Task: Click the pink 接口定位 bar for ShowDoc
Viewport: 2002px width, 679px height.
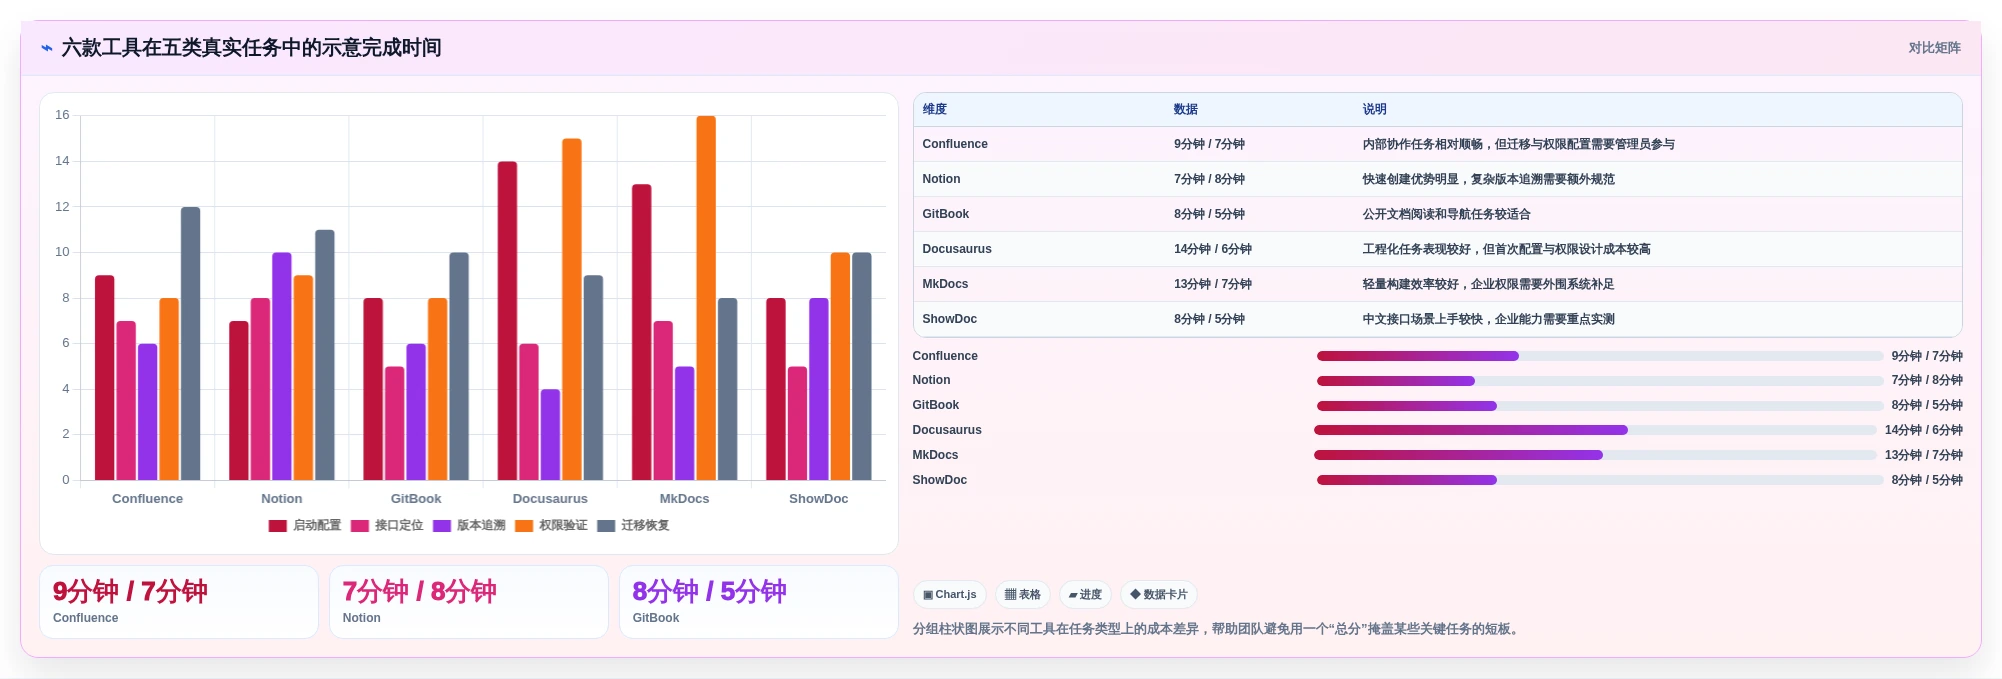Action: (797, 423)
